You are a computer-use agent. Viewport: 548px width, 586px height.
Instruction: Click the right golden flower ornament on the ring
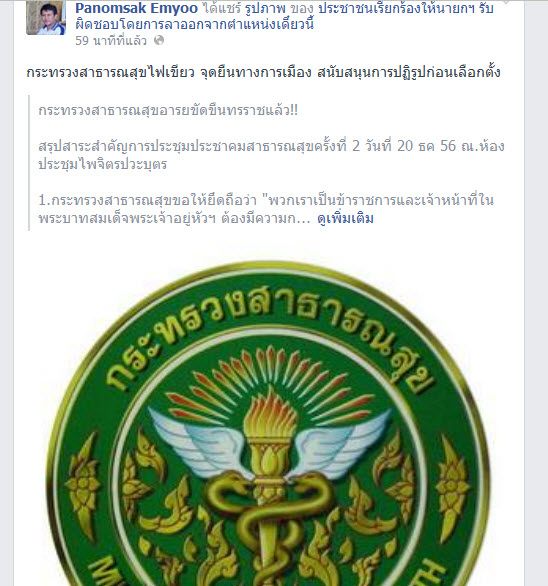[x=453, y=488]
